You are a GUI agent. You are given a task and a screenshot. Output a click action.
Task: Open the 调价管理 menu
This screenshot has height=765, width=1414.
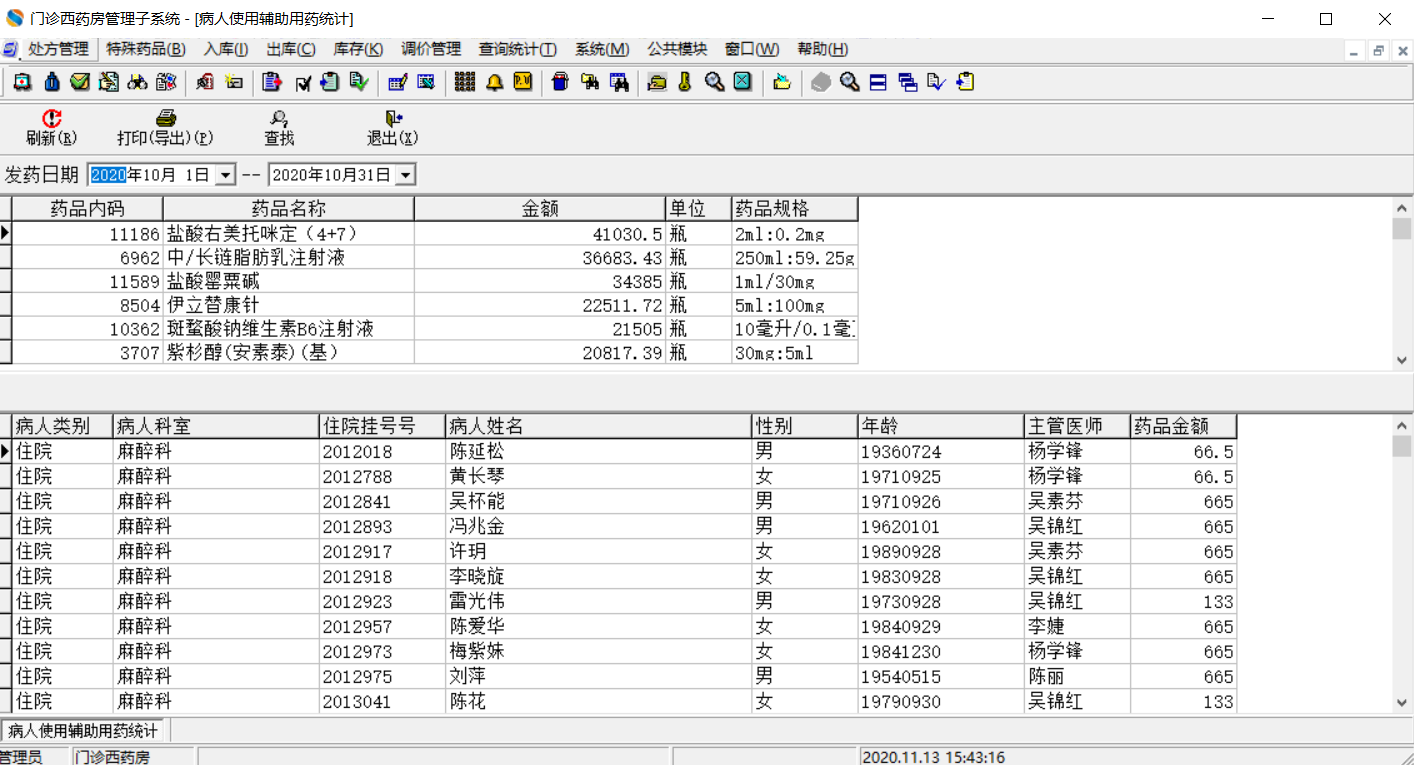[x=431, y=49]
